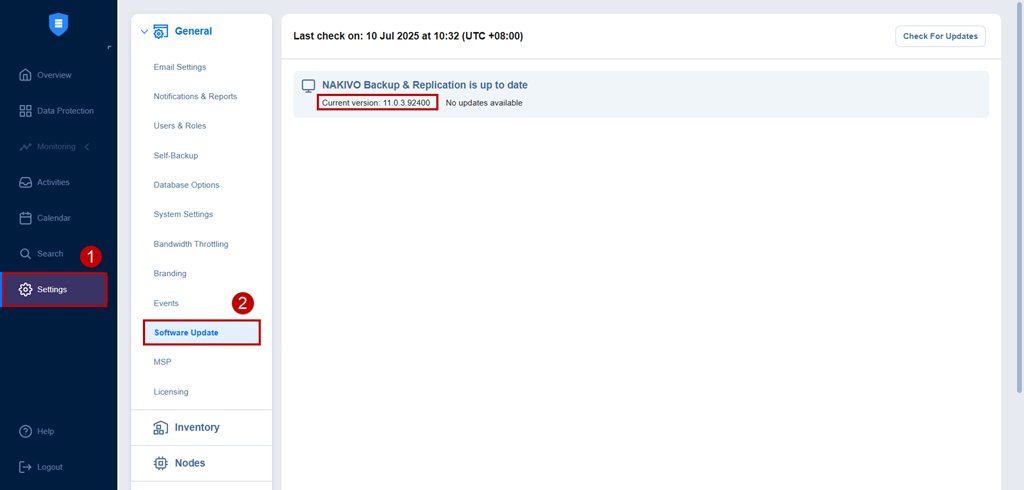Click the Monitoring chart icon

(25, 147)
